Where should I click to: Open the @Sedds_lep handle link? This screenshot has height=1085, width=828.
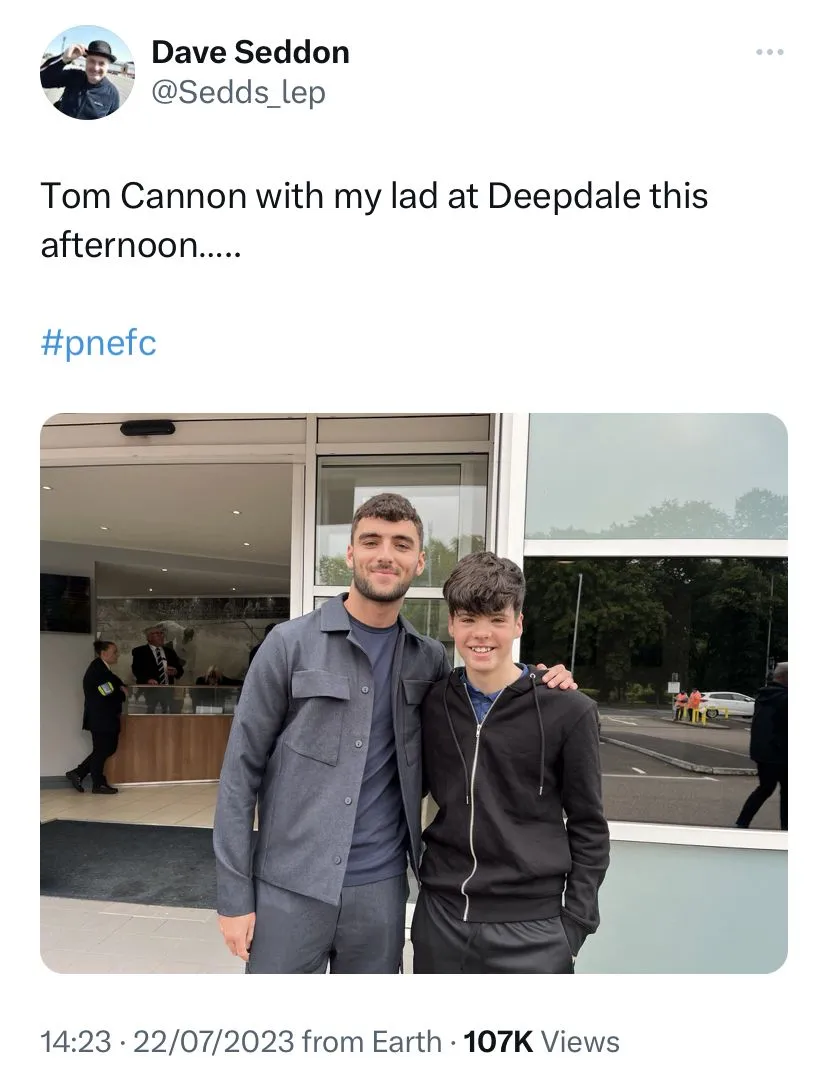point(238,93)
